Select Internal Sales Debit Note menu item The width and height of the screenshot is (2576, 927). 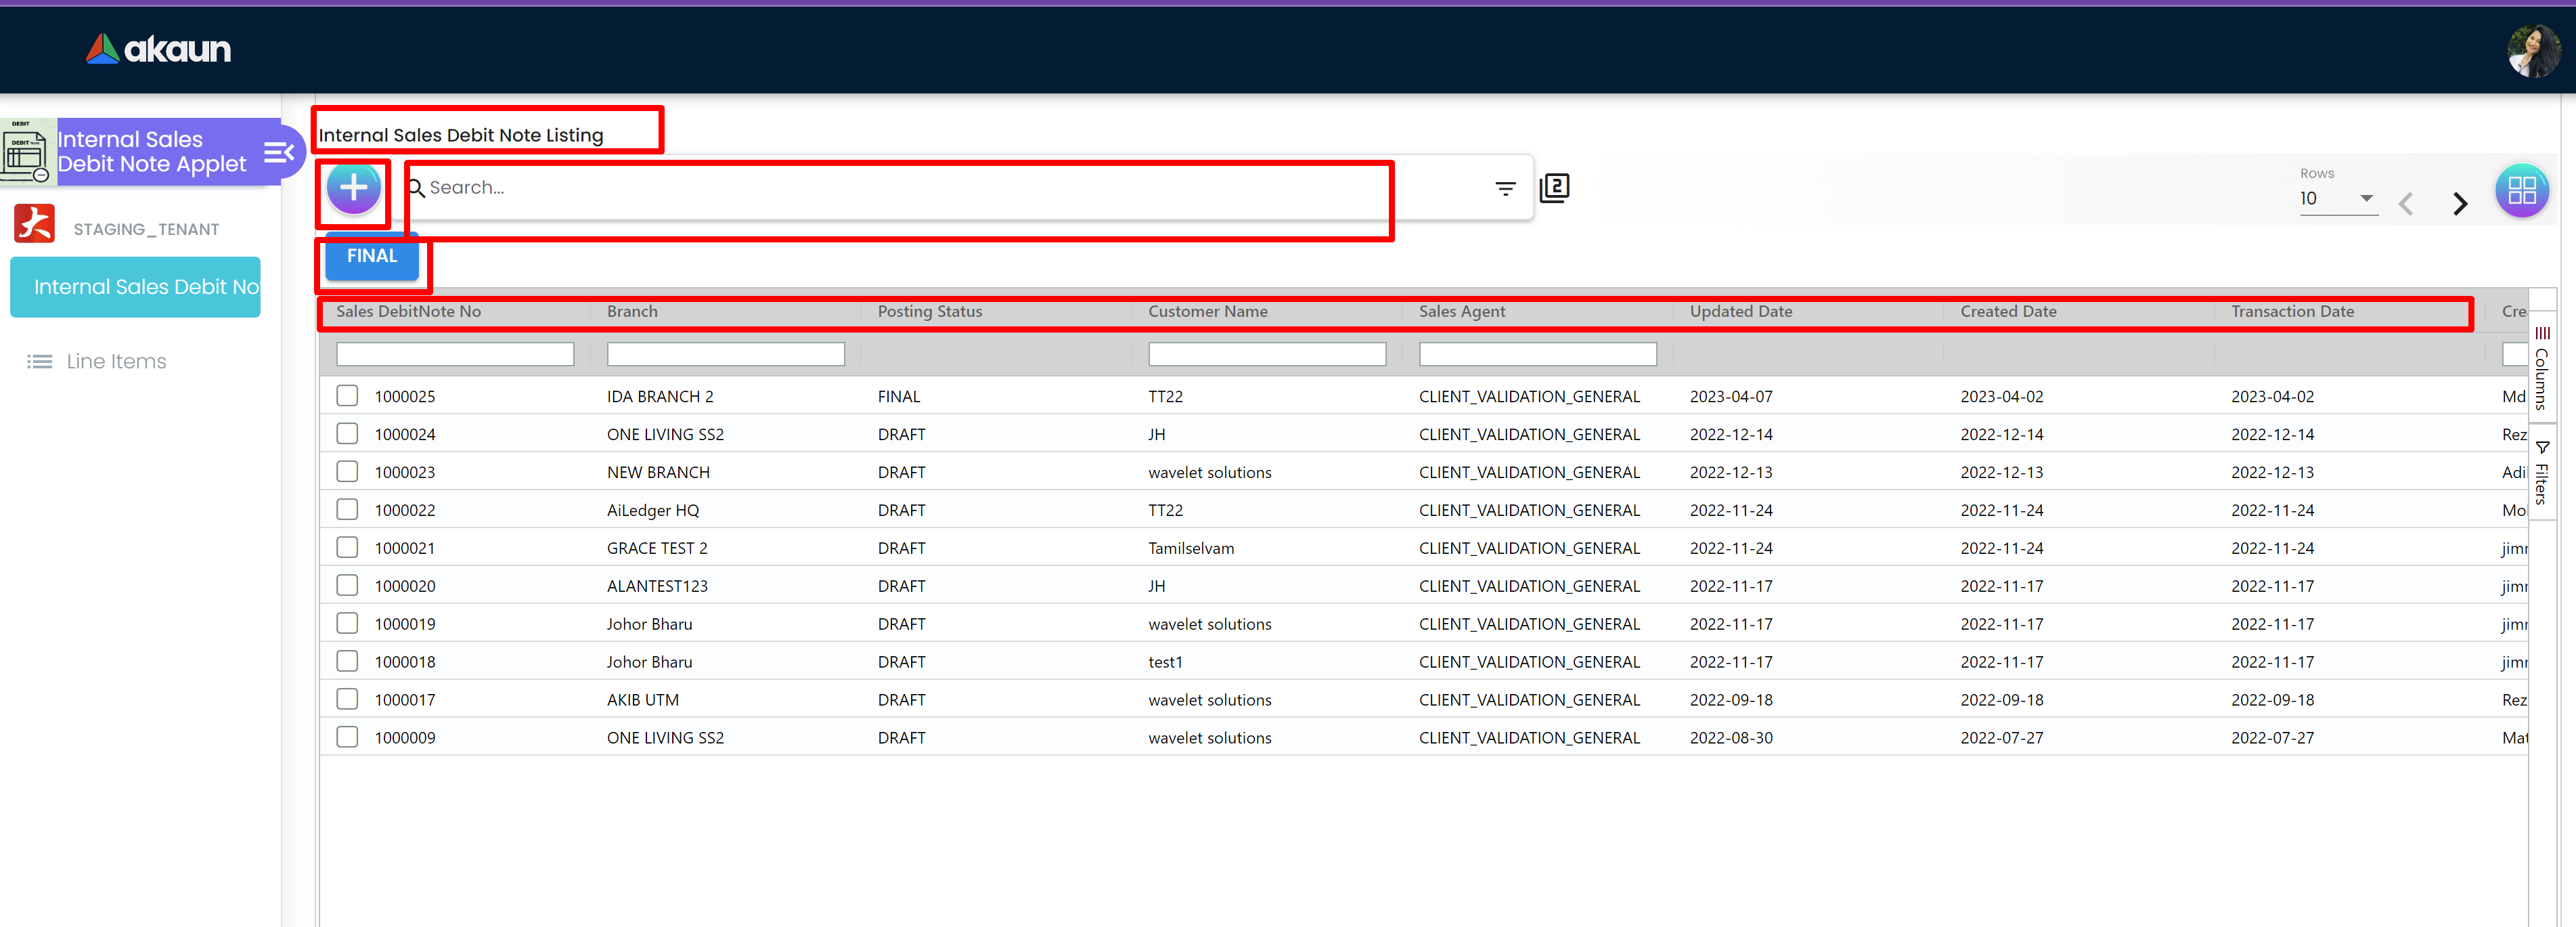(x=136, y=287)
